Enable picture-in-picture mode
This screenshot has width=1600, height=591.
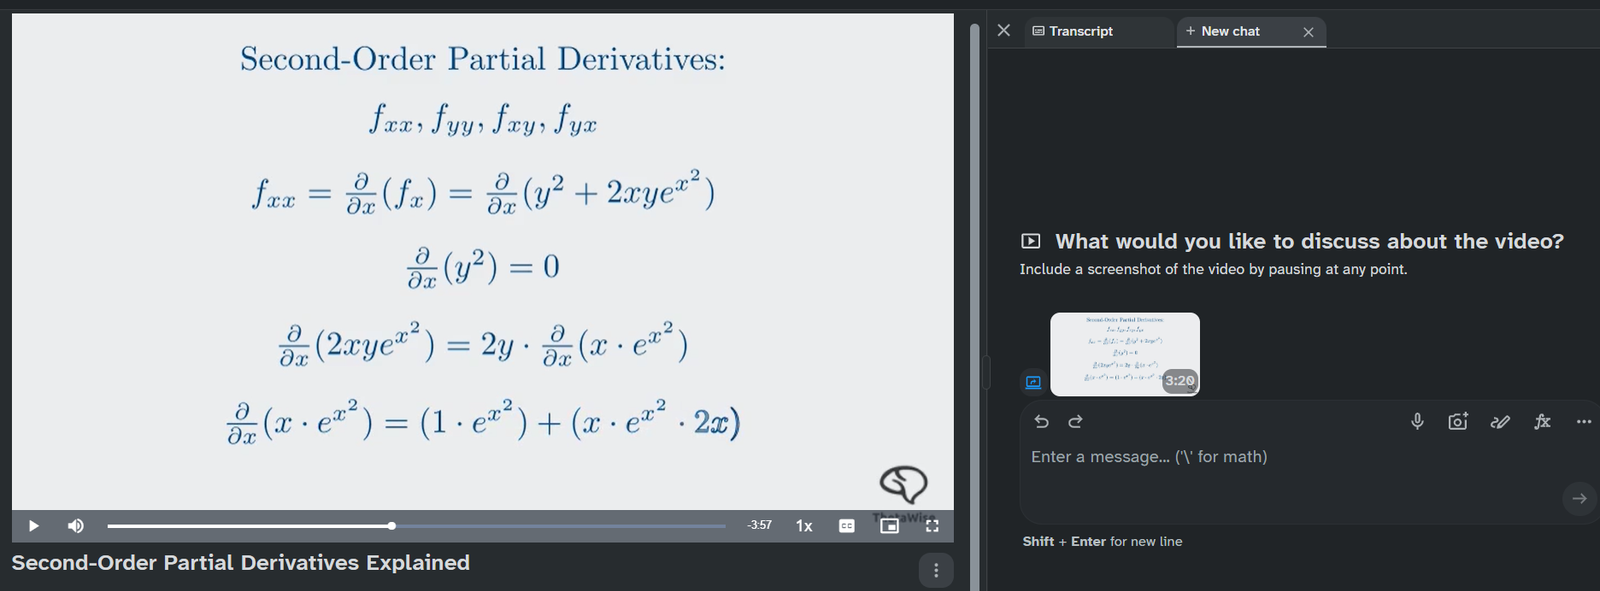pos(889,526)
